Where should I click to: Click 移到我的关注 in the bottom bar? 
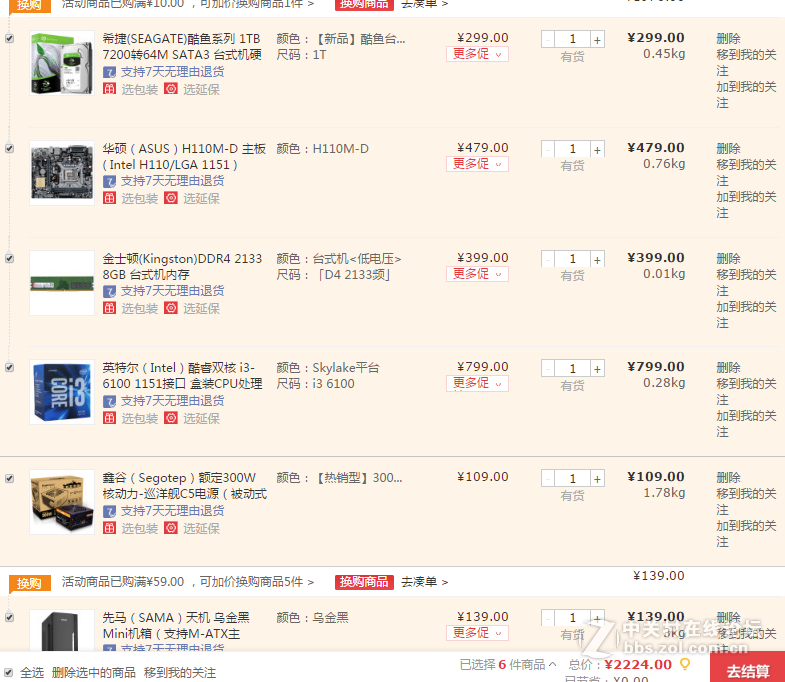[x=180, y=672]
